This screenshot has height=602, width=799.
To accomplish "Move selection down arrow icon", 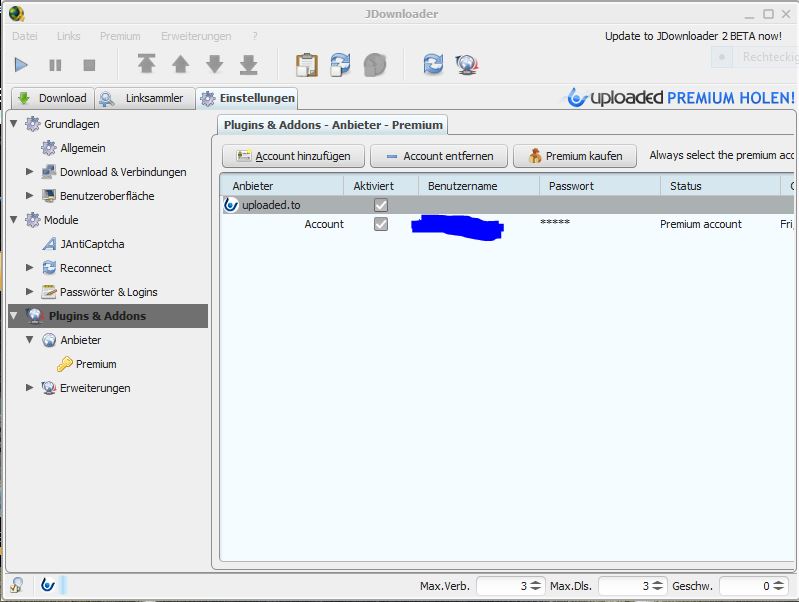I will 215,64.
